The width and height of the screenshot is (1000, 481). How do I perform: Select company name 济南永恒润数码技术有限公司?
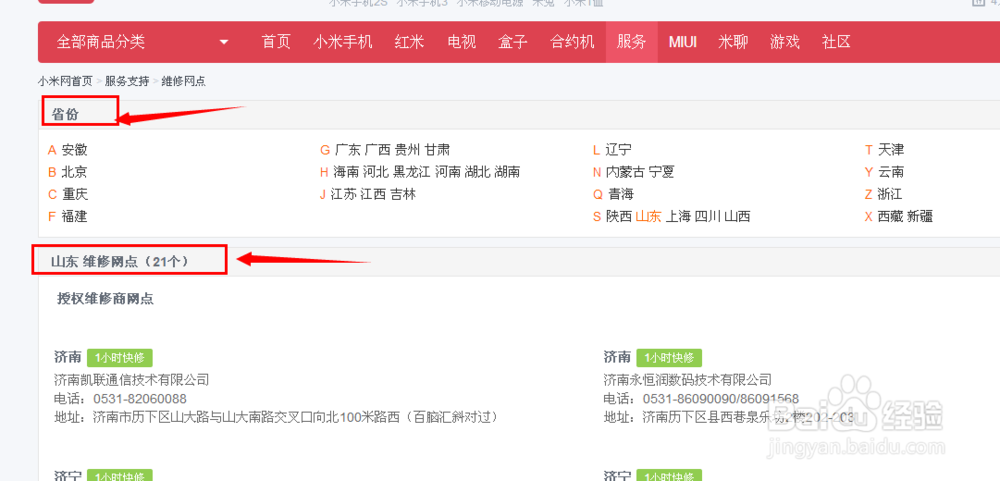pos(688,380)
